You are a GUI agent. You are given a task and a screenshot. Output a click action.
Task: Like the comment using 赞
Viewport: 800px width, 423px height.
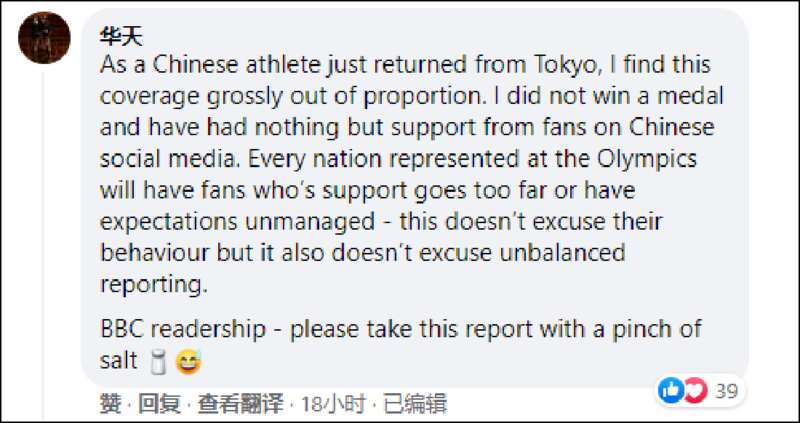pos(111,404)
